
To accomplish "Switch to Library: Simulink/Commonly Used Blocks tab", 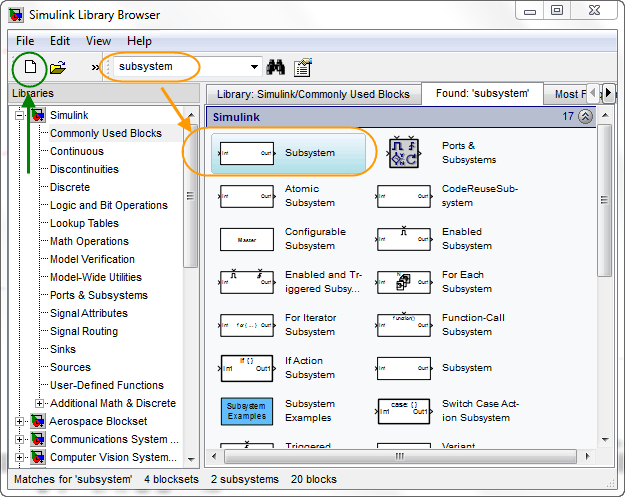I will pyautogui.click(x=313, y=94).
